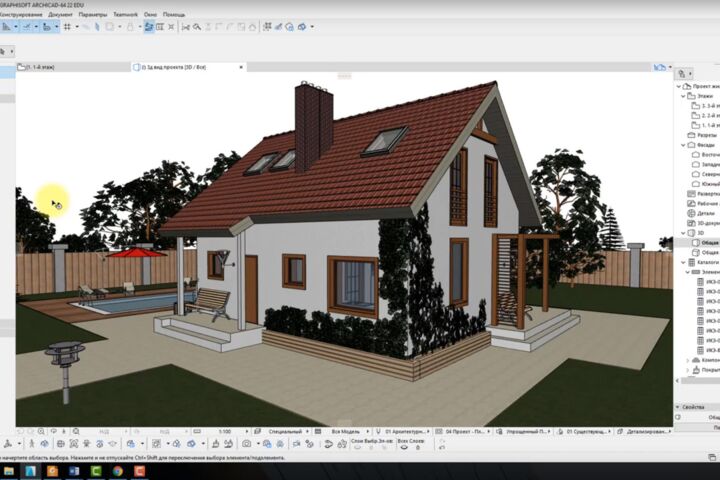Click the camera icon in the bottom toolbar
The width and height of the screenshot is (720, 480).
point(247,444)
